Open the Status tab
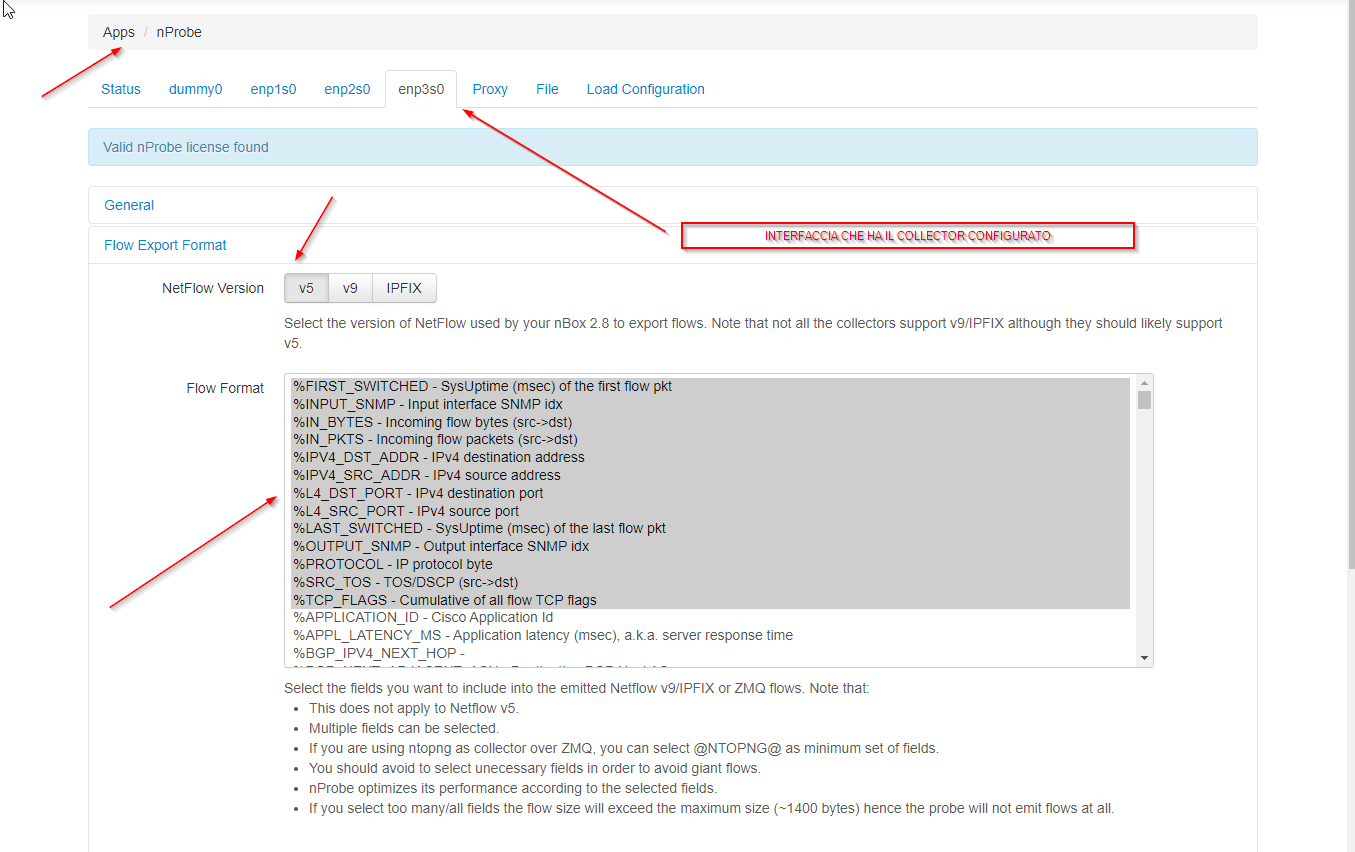This screenshot has height=852, width=1355. tap(120, 89)
